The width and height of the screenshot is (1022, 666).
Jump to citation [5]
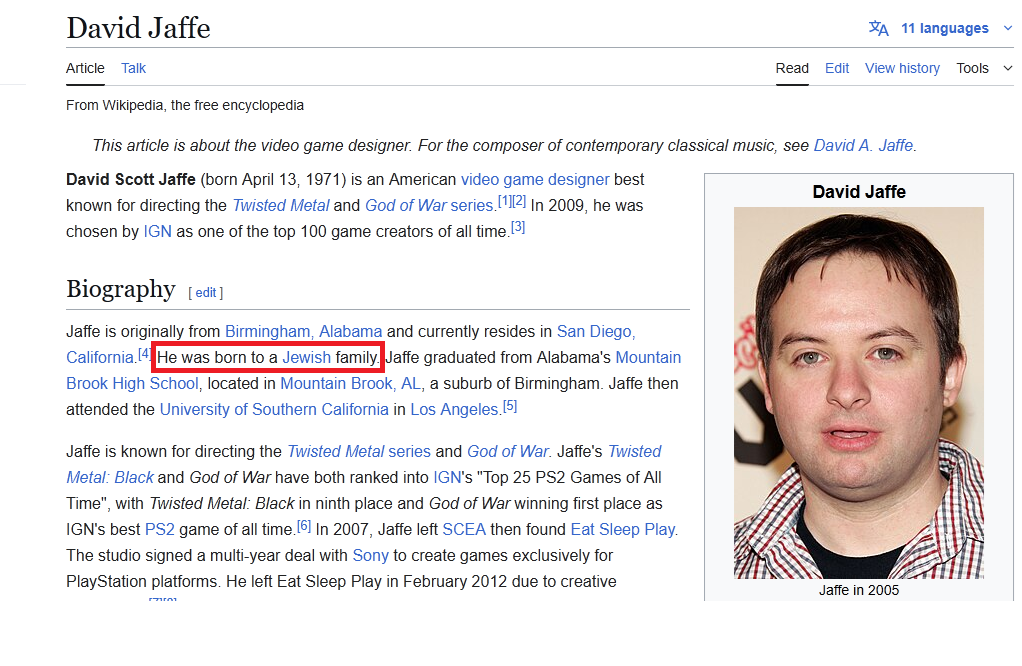click(x=510, y=405)
